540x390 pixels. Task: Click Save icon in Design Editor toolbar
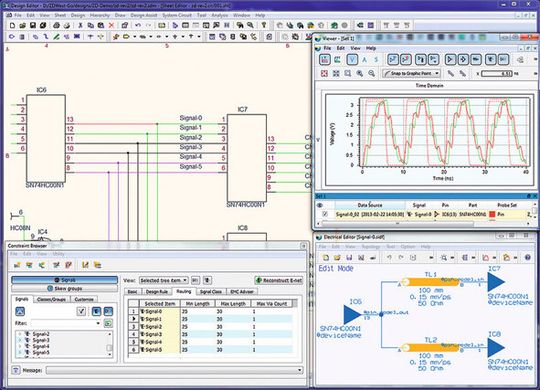tap(33, 25)
